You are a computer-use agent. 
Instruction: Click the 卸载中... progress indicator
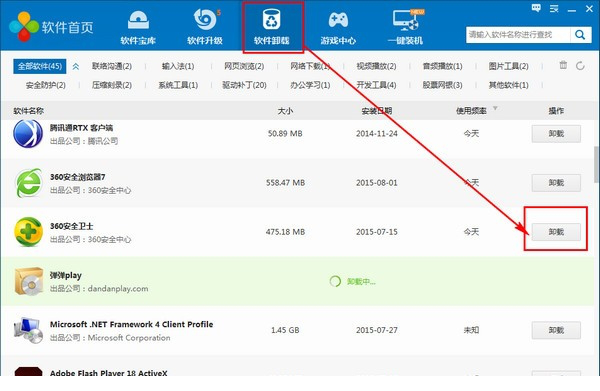352,282
